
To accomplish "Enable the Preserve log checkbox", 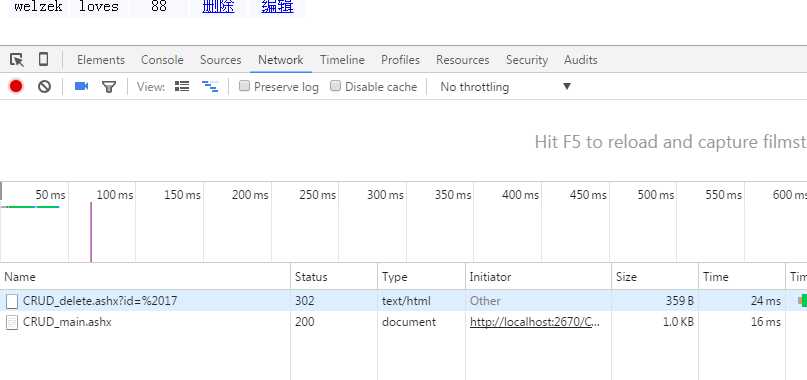I will (244, 86).
